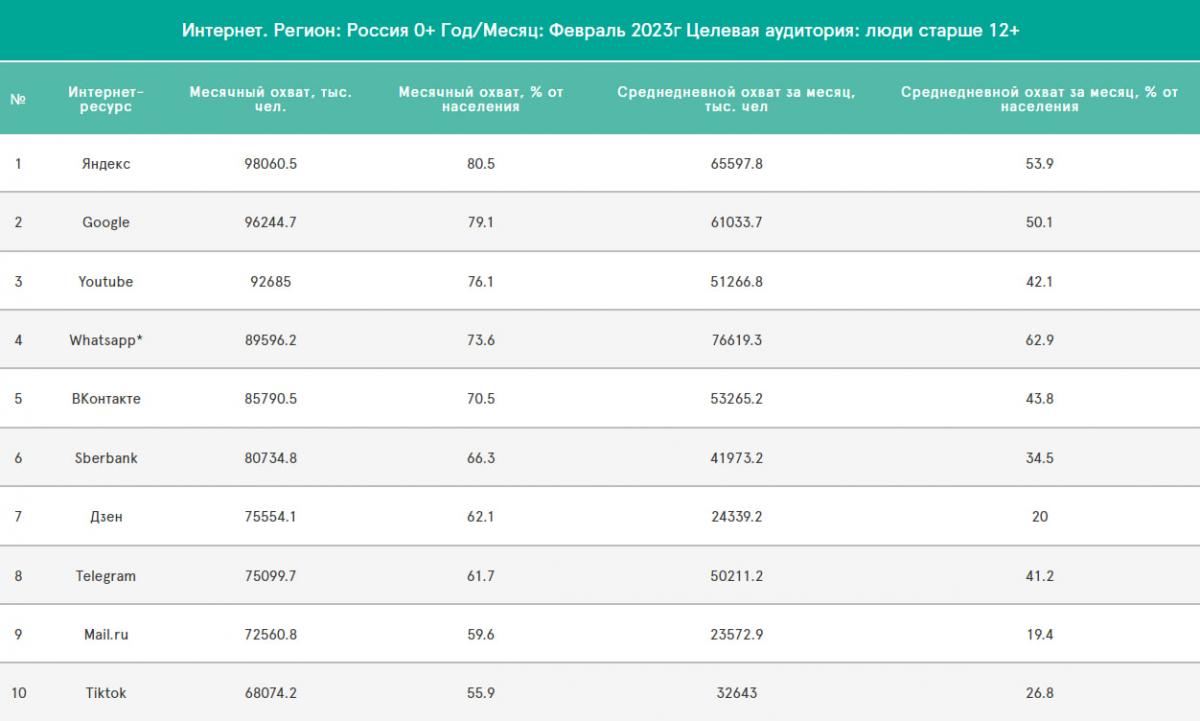Click Whatsapp daily reach value 76619.3
1200x721 pixels.
(735, 340)
